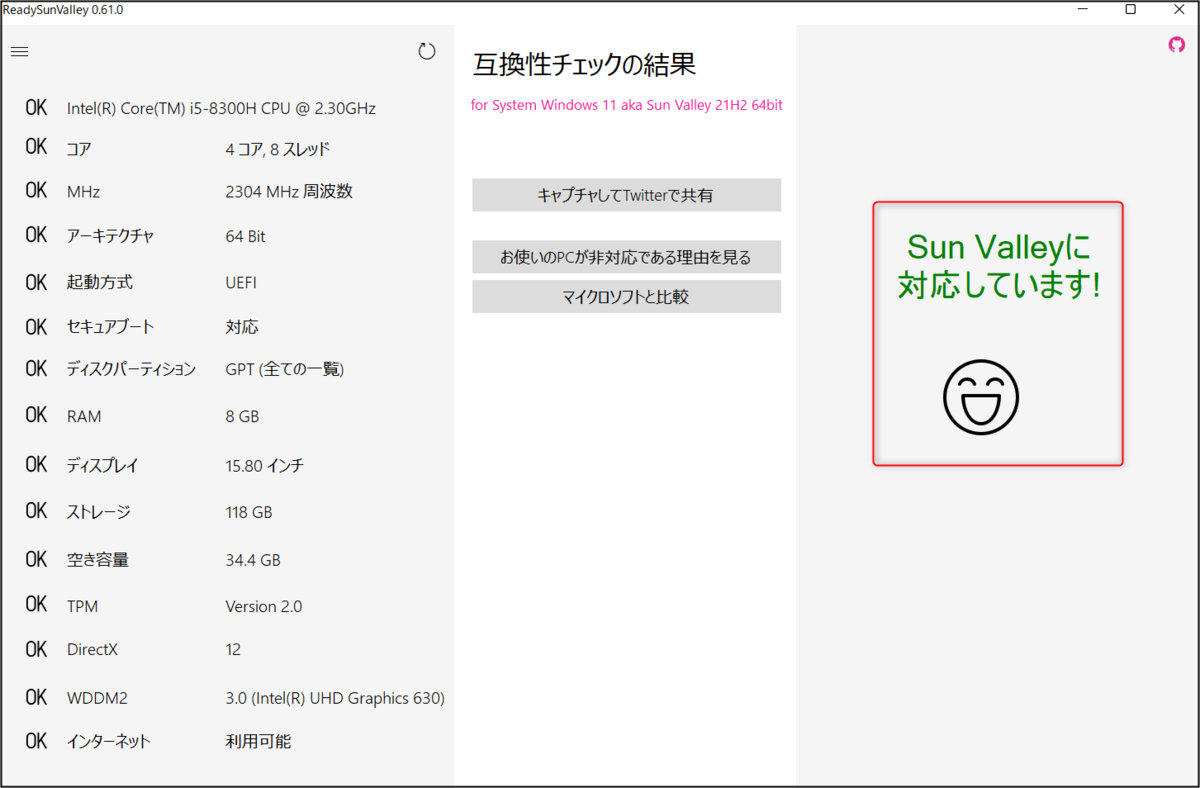
Task: Click GPT (全ての一覧) disk partition value
Action: [x=285, y=369]
